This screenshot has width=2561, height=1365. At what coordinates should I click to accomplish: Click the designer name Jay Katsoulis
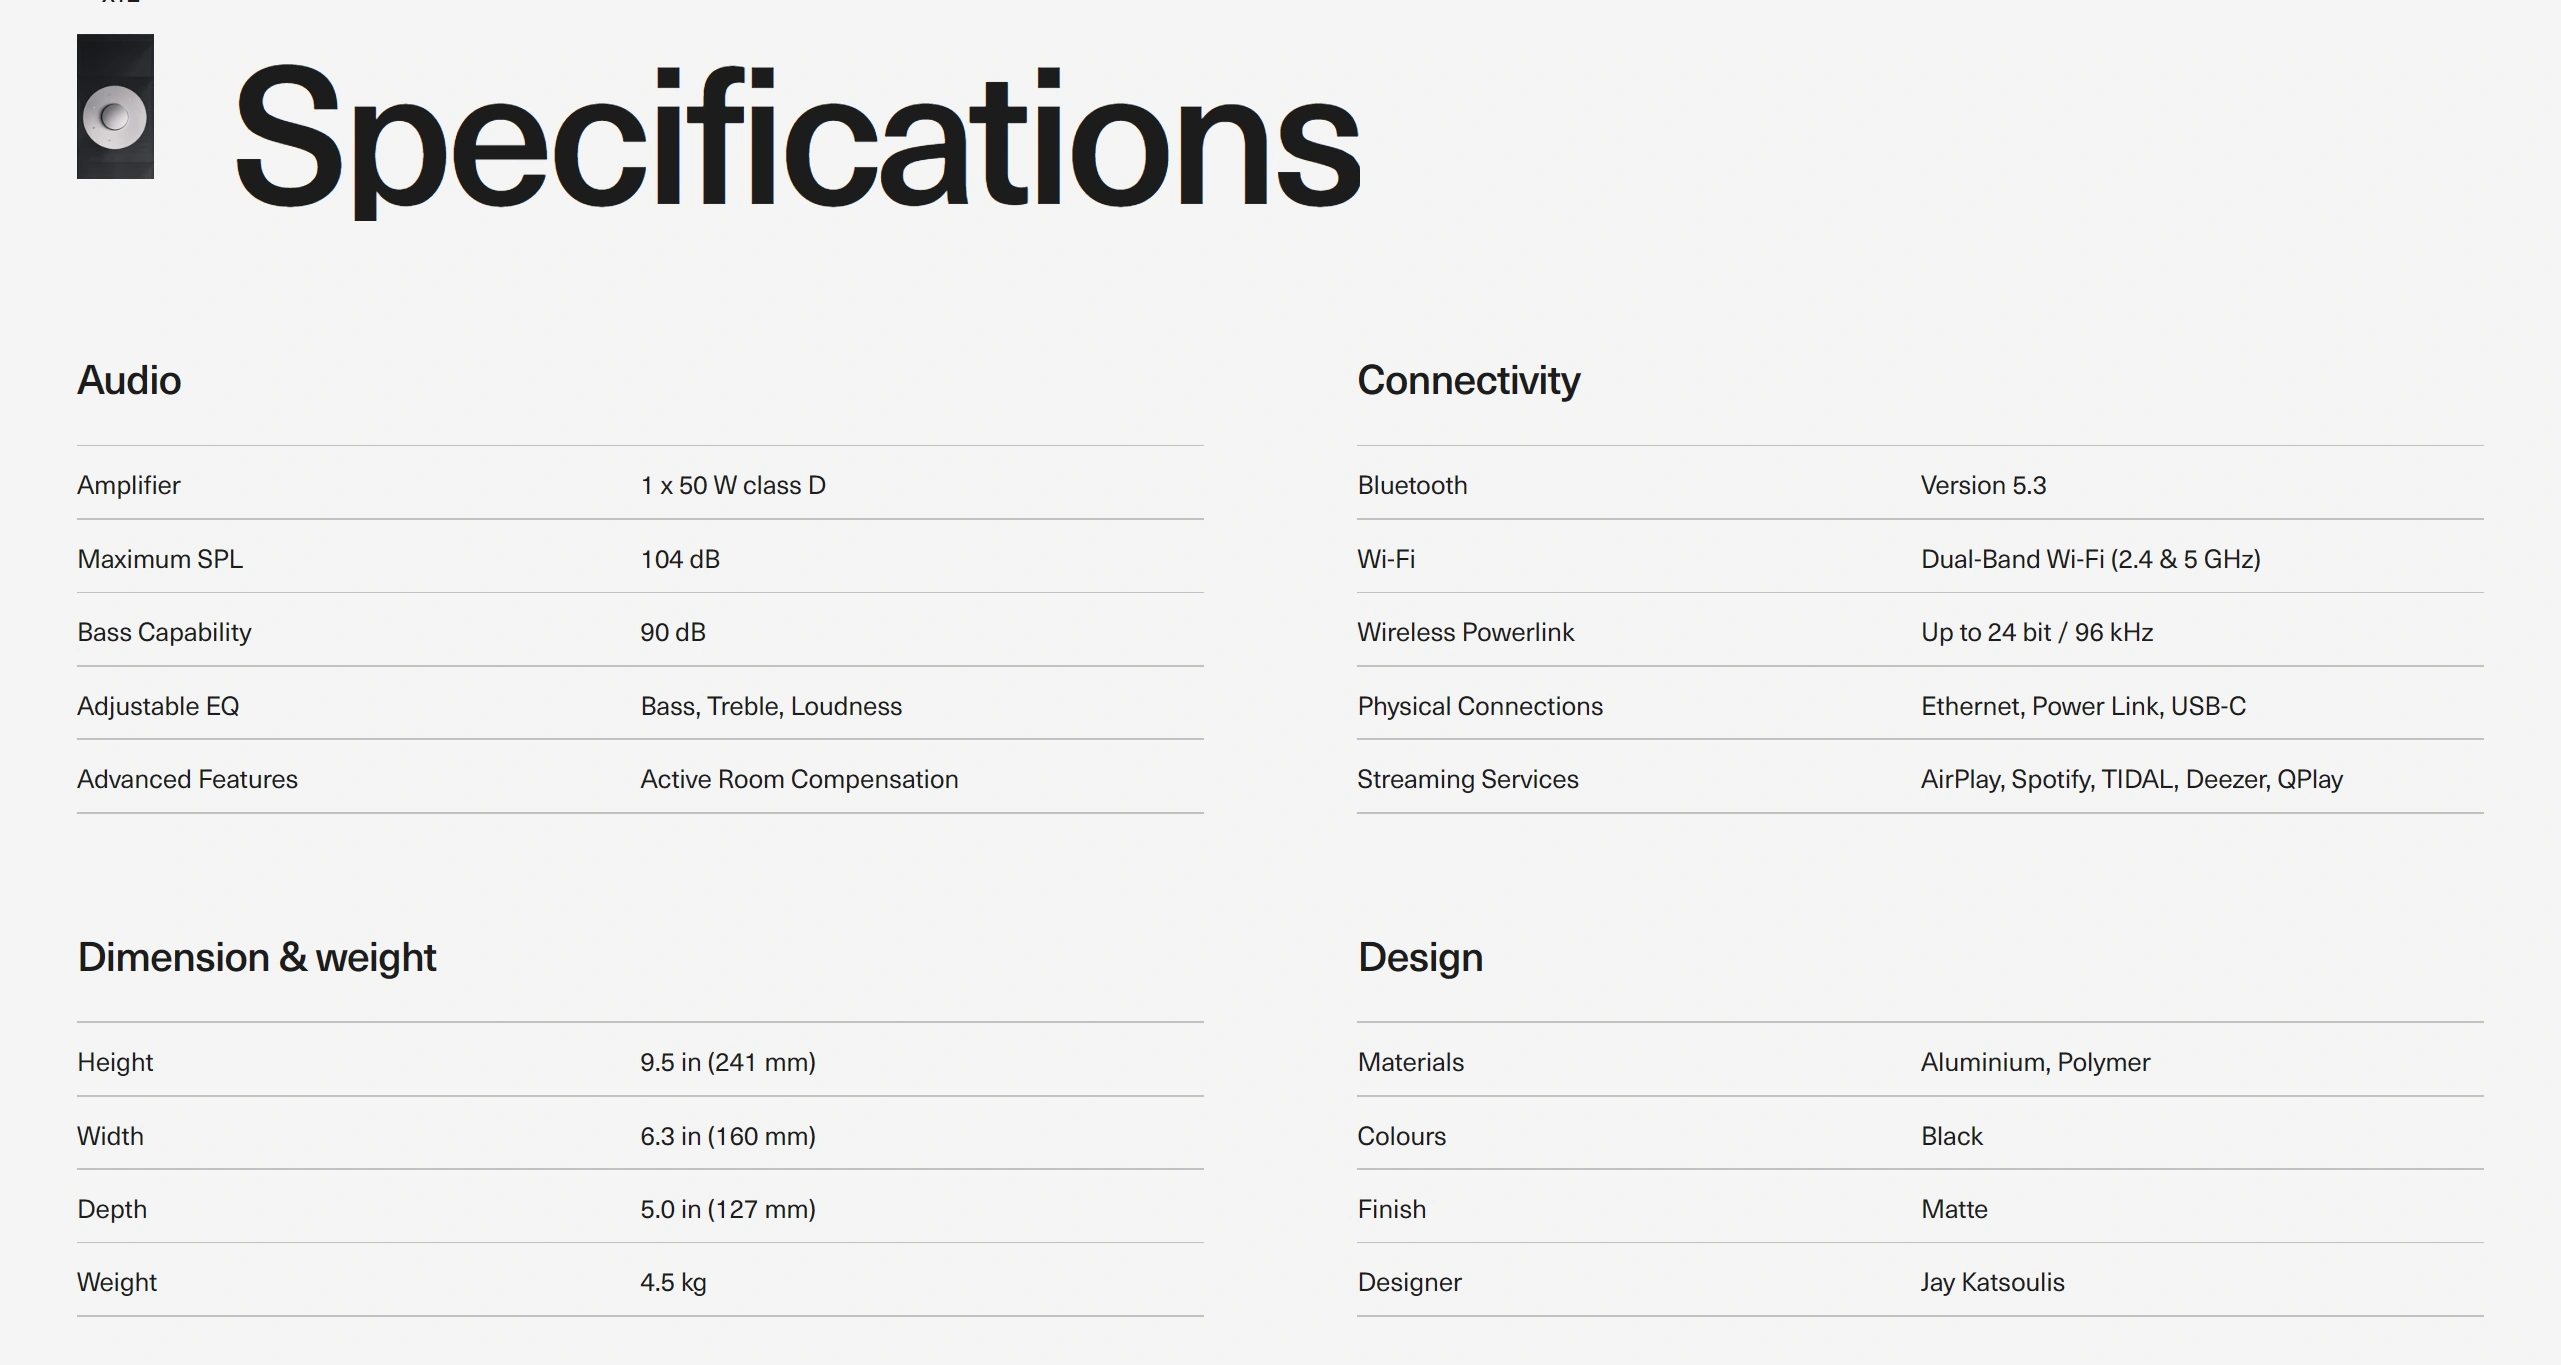(1991, 1282)
